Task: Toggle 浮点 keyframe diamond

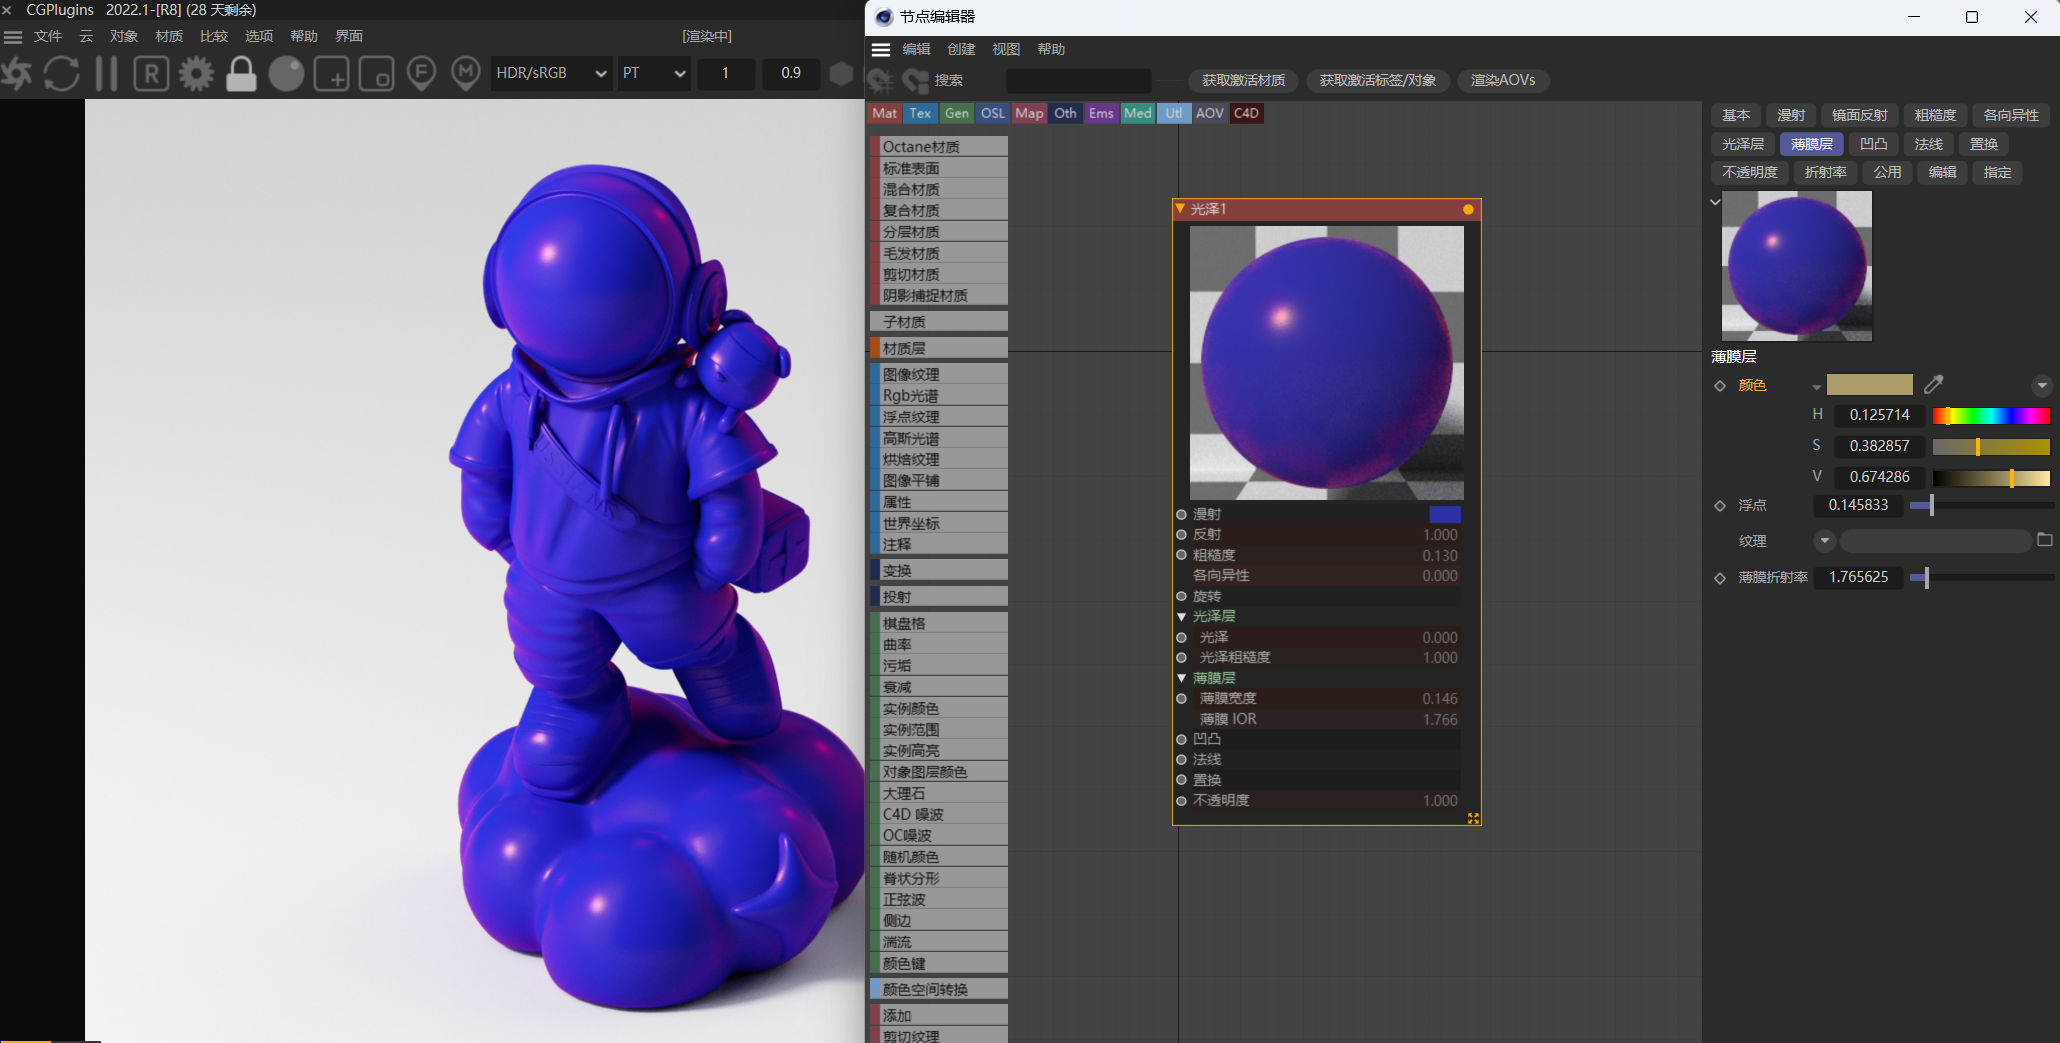Action: click(1720, 506)
